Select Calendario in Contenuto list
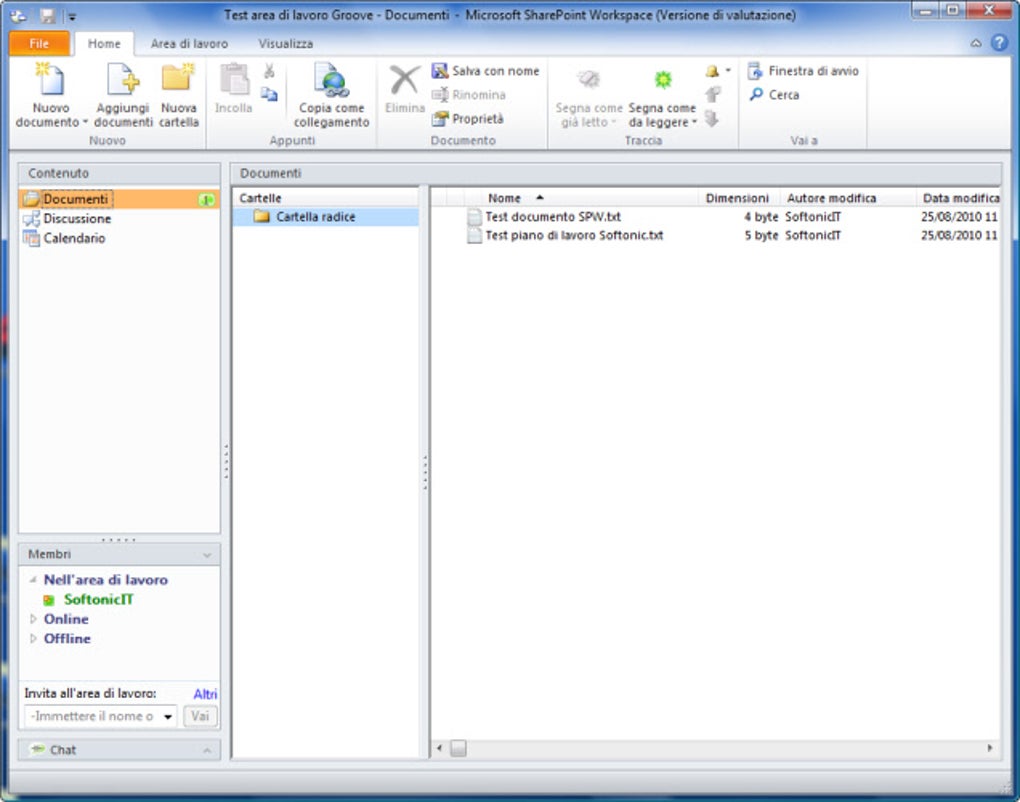Viewport: 1020px width, 802px height. tap(74, 238)
